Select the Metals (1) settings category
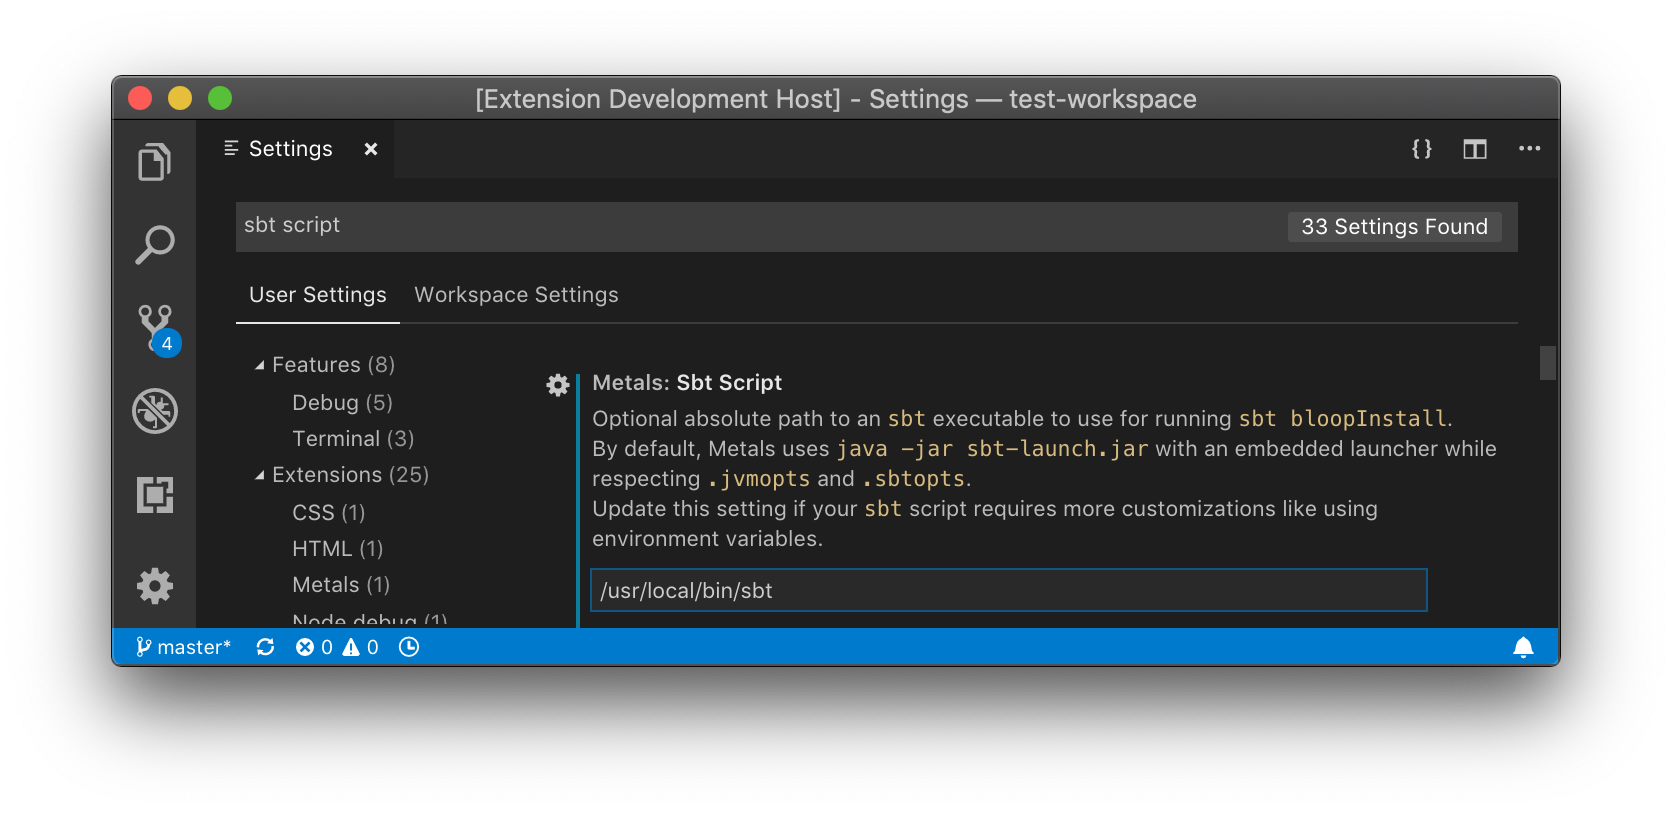The height and width of the screenshot is (814, 1672). click(x=341, y=585)
